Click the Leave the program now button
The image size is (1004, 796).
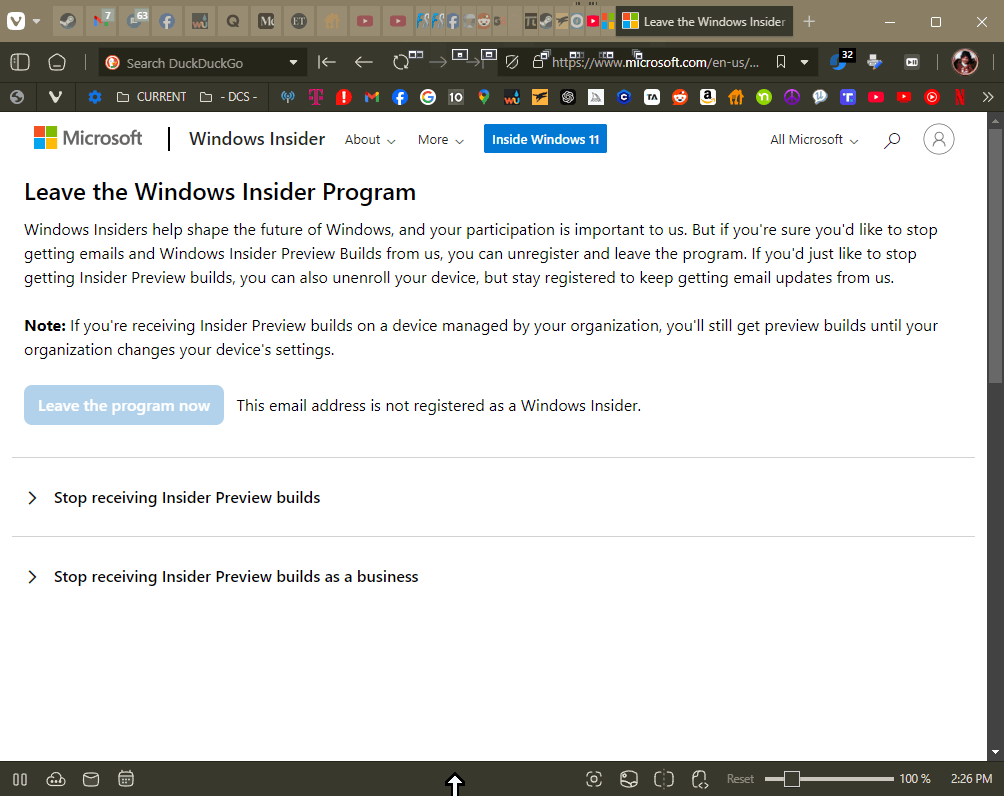[124, 405]
